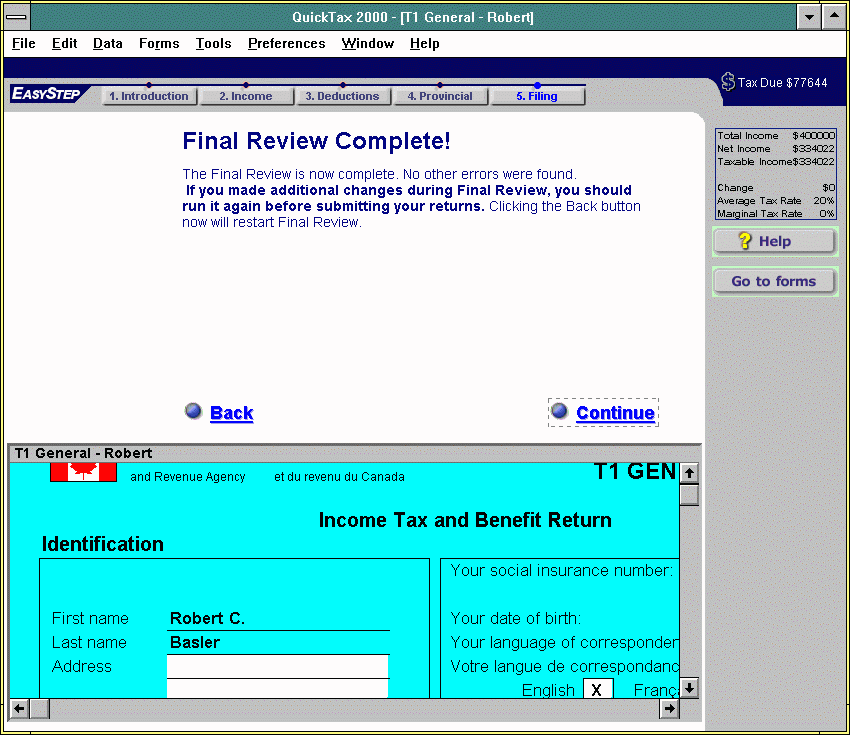Open the Preferences menu

pyautogui.click(x=287, y=44)
